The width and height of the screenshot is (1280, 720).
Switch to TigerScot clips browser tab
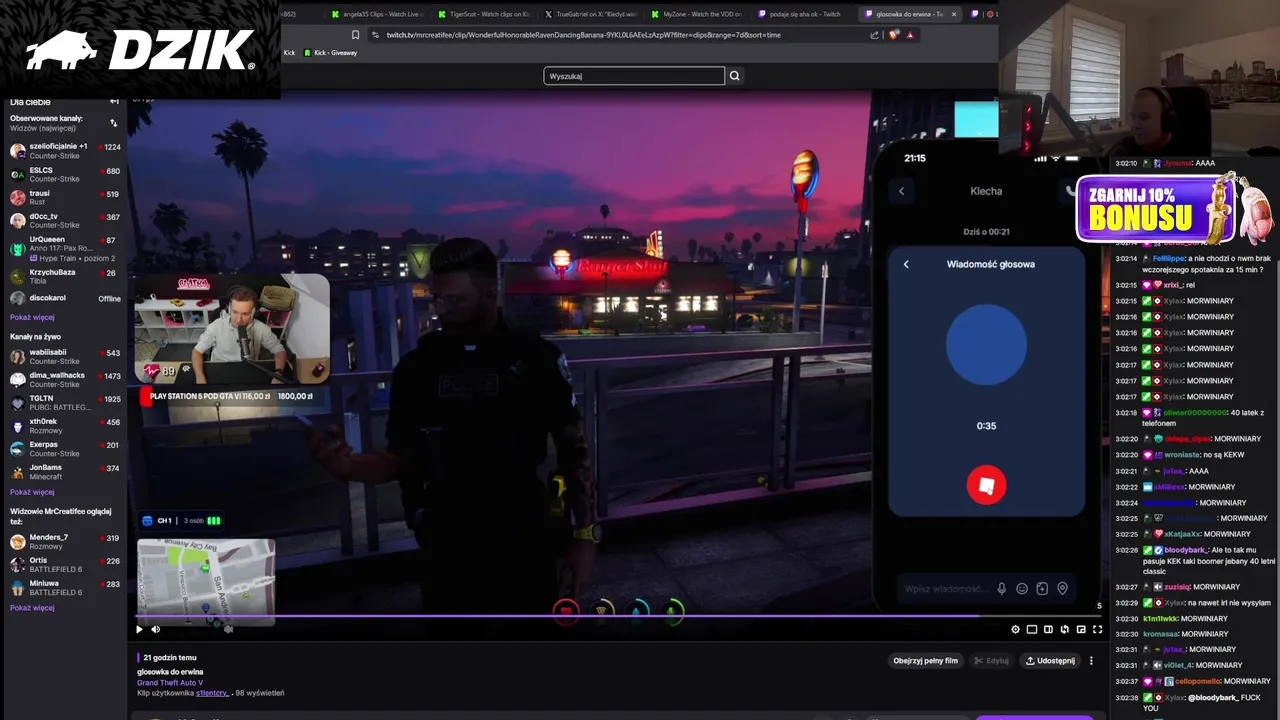tap(484, 14)
